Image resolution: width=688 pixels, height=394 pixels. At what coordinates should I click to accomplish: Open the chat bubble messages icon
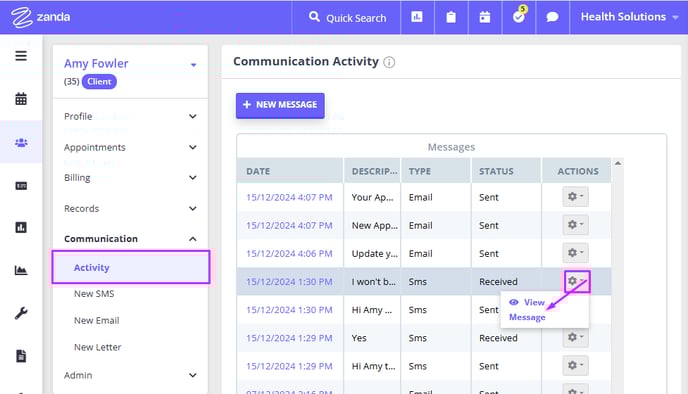552,17
